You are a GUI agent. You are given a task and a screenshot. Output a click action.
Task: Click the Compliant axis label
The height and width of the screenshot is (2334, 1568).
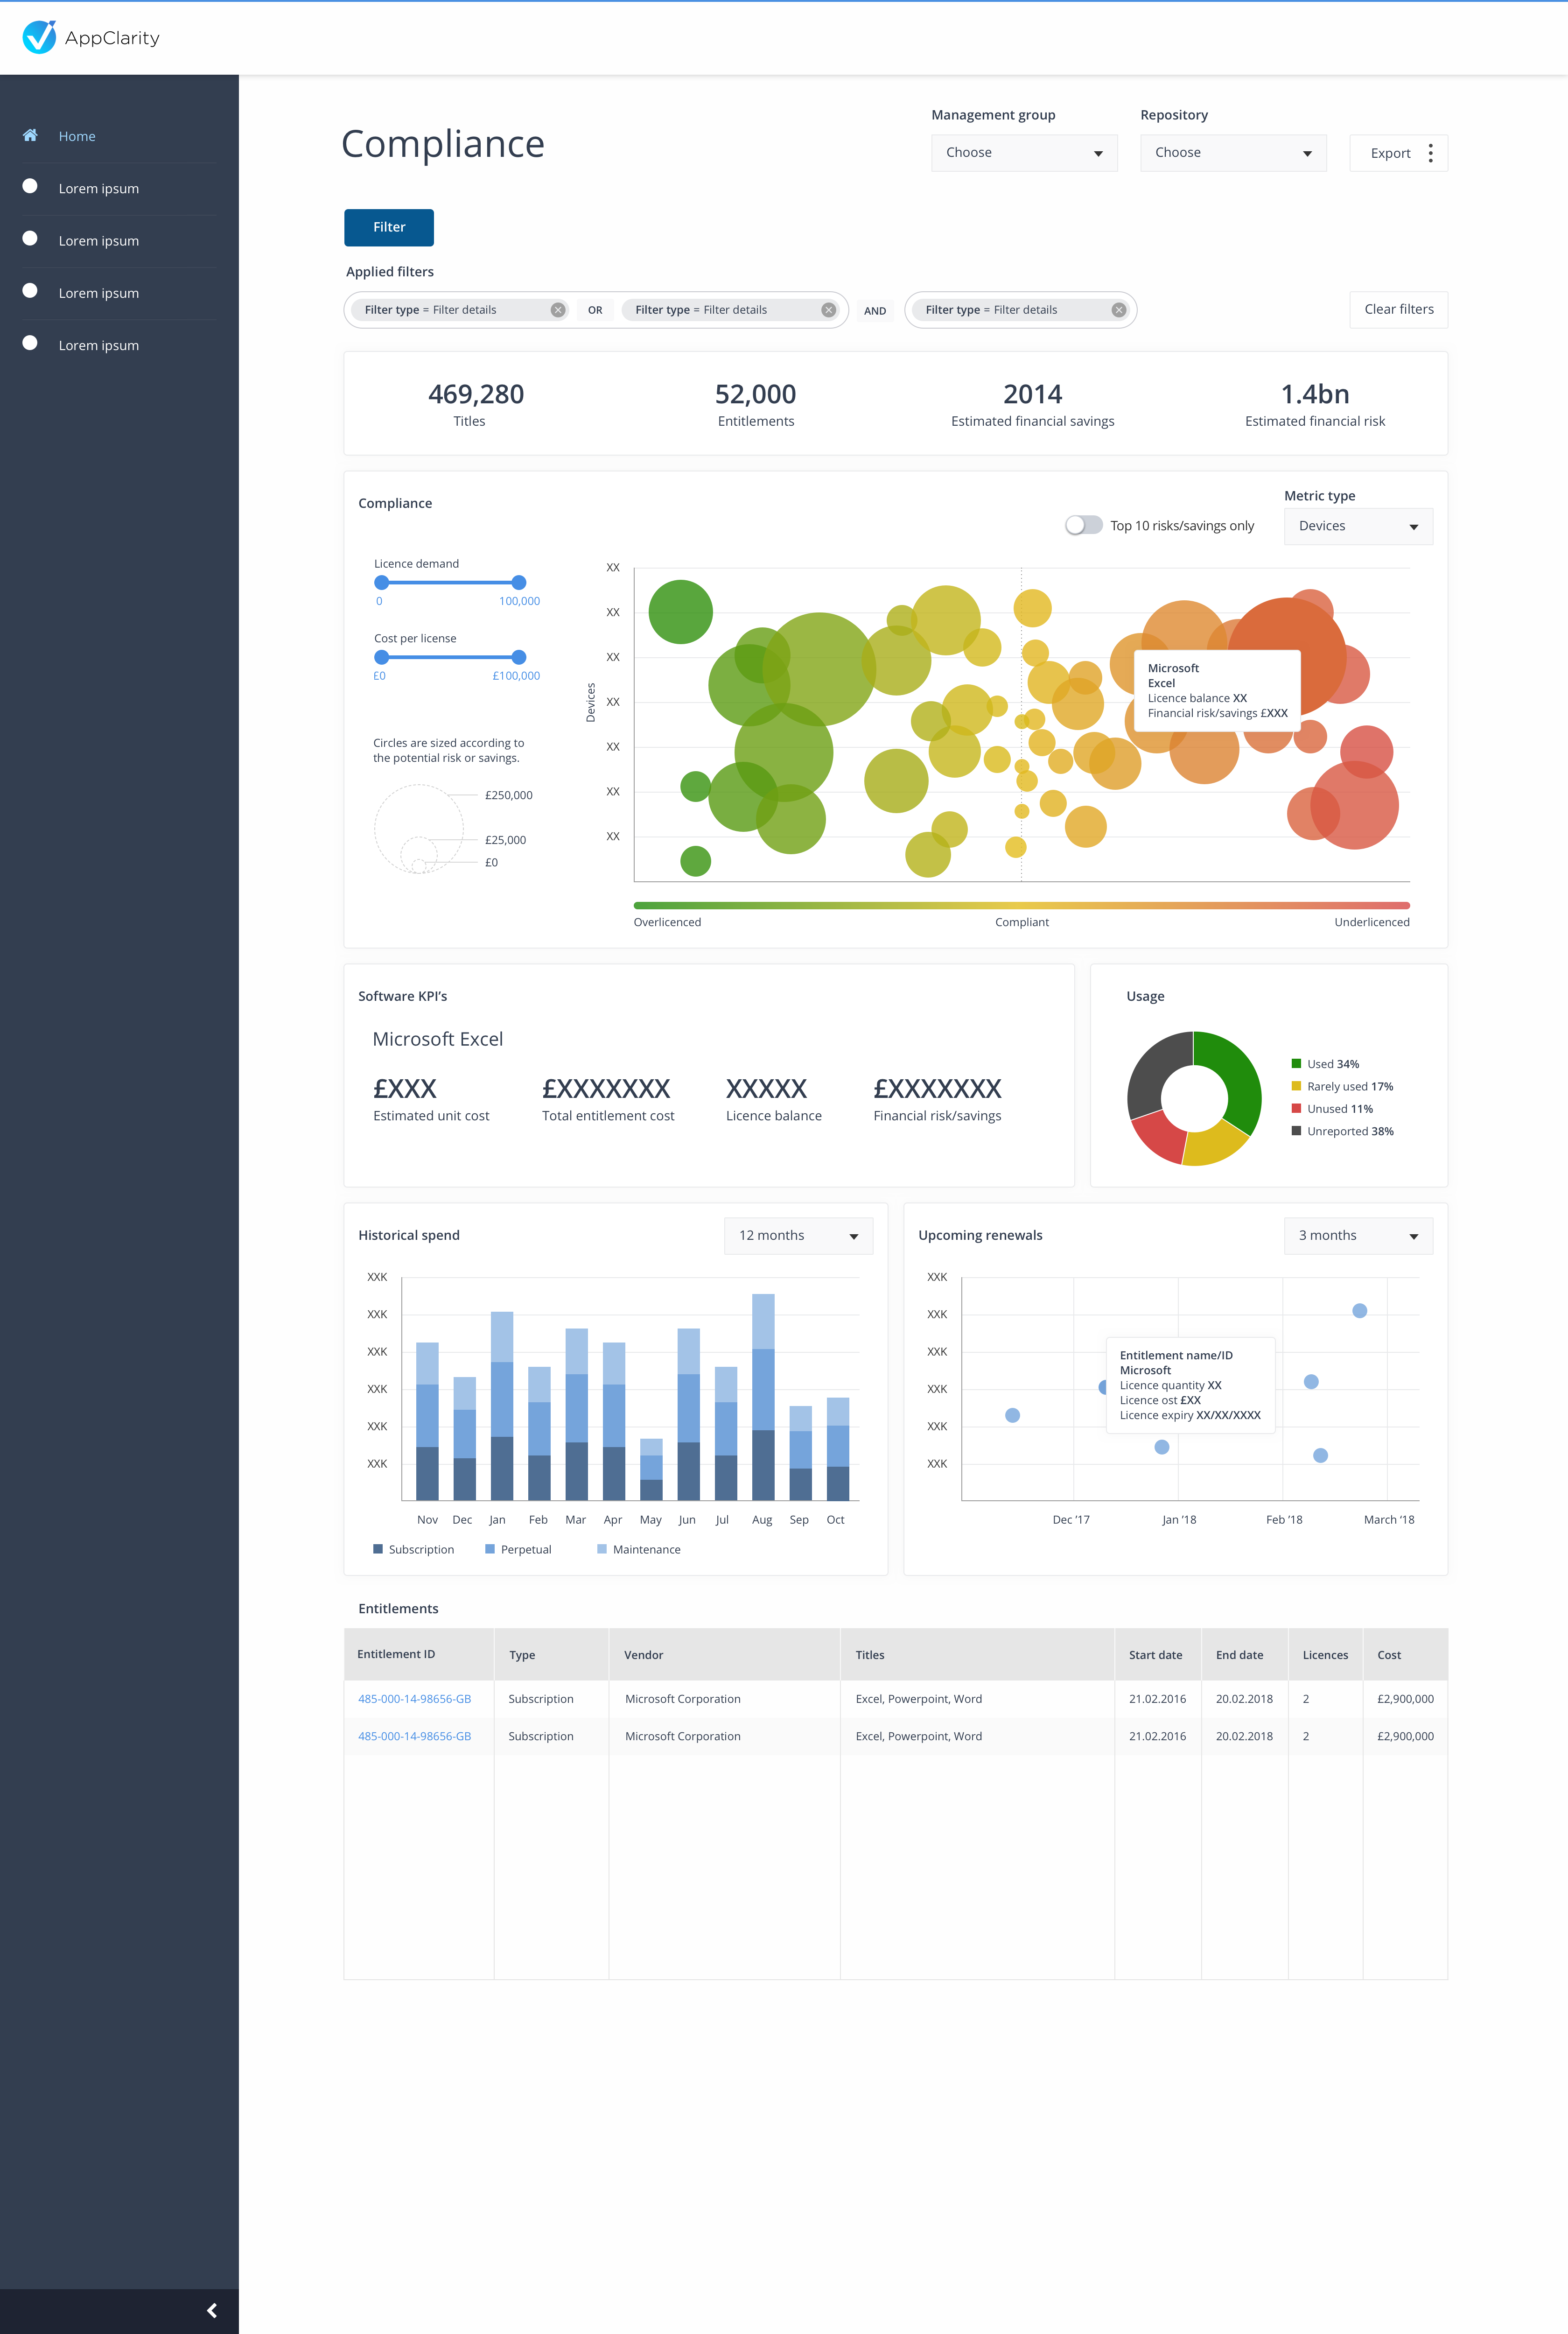(x=1021, y=922)
